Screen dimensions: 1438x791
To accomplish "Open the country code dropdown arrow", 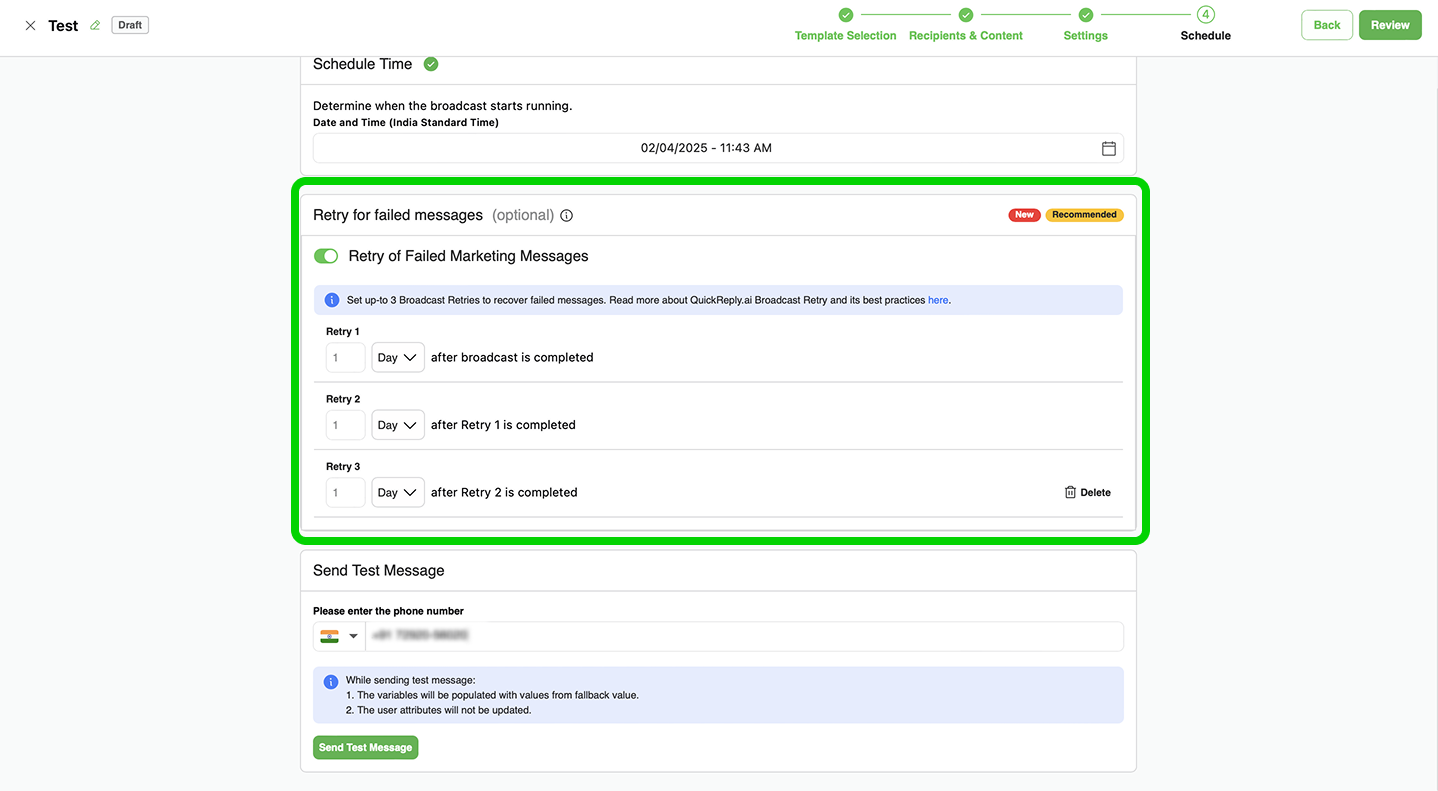I will point(353,636).
